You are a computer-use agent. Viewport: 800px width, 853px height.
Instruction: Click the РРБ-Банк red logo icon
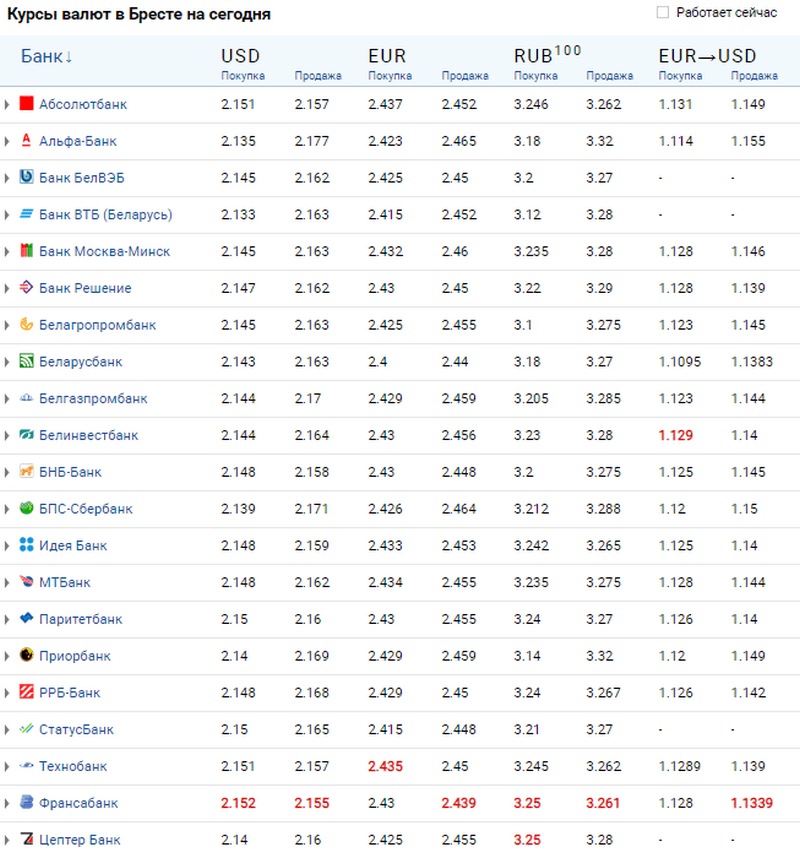[27, 693]
